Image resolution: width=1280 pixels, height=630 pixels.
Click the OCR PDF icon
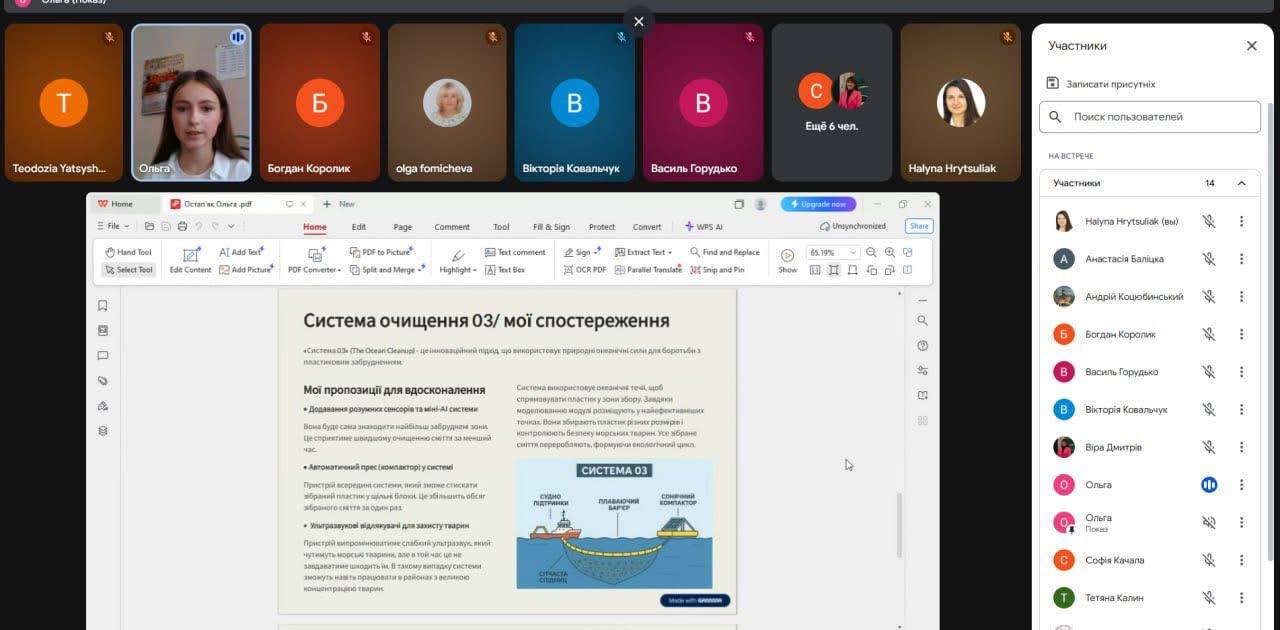(x=584, y=270)
